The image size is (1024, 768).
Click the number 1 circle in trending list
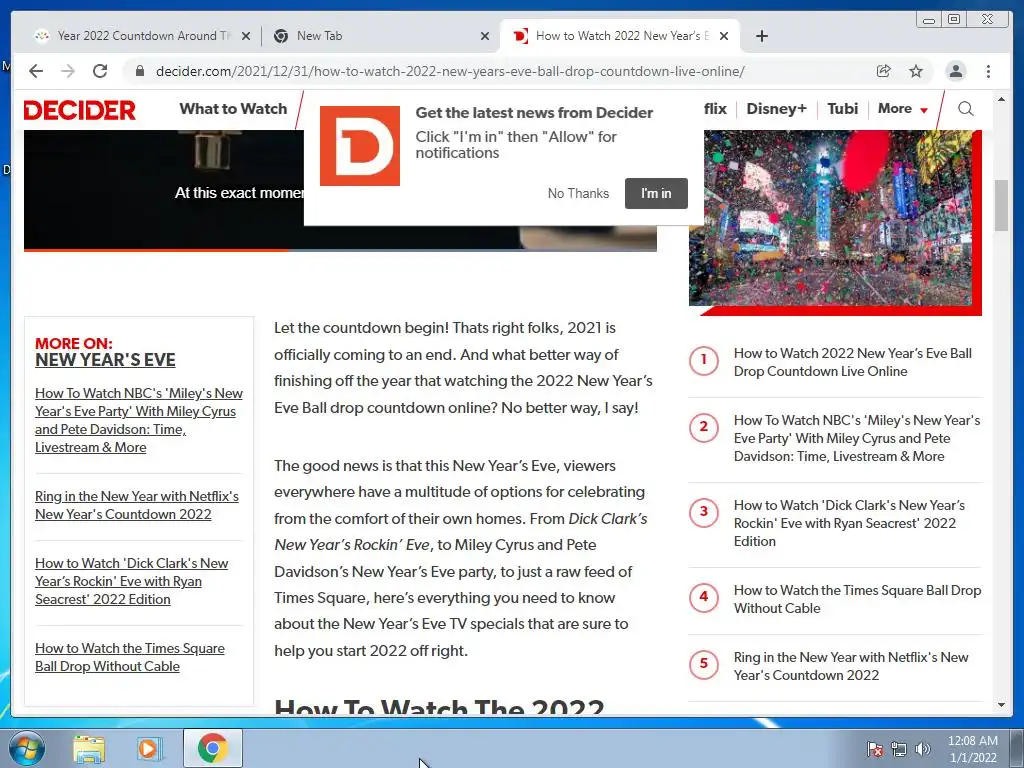pos(703,360)
